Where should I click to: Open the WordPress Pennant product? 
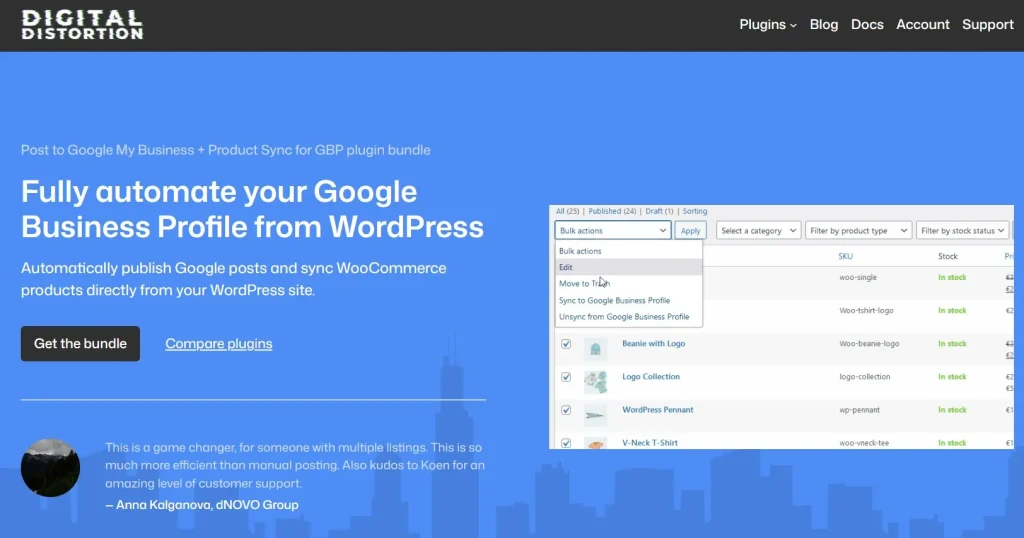coord(658,410)
